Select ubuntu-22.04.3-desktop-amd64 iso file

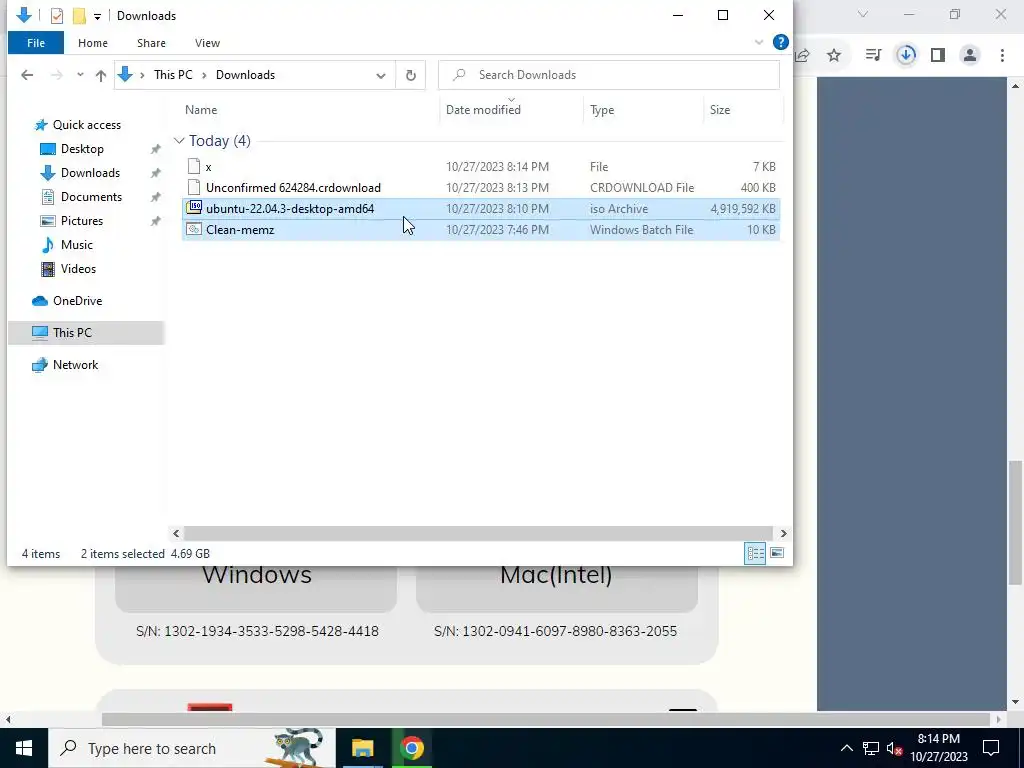(x=481, y=209)
